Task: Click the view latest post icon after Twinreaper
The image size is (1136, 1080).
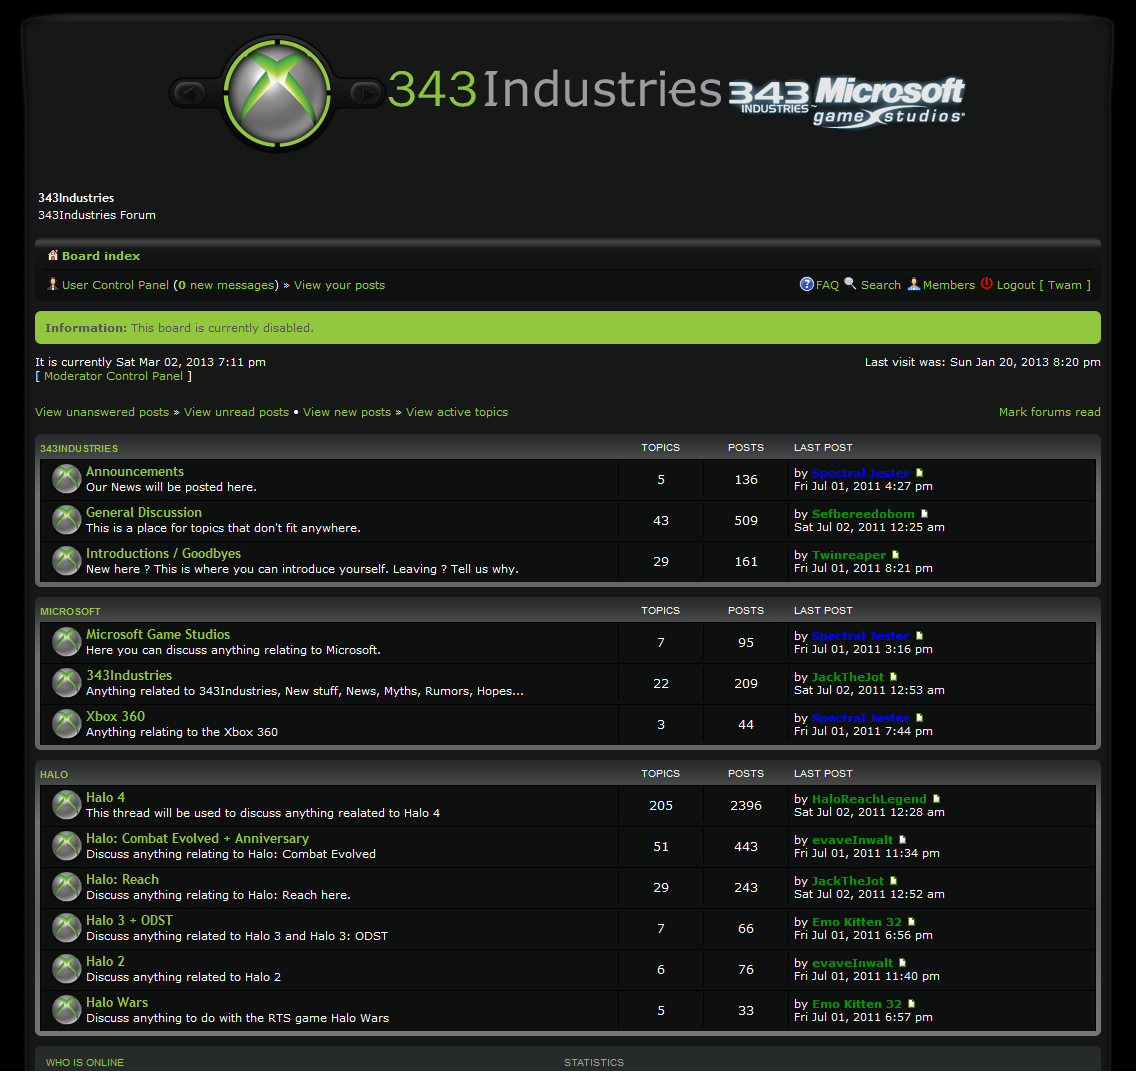Action: point(896,555)
